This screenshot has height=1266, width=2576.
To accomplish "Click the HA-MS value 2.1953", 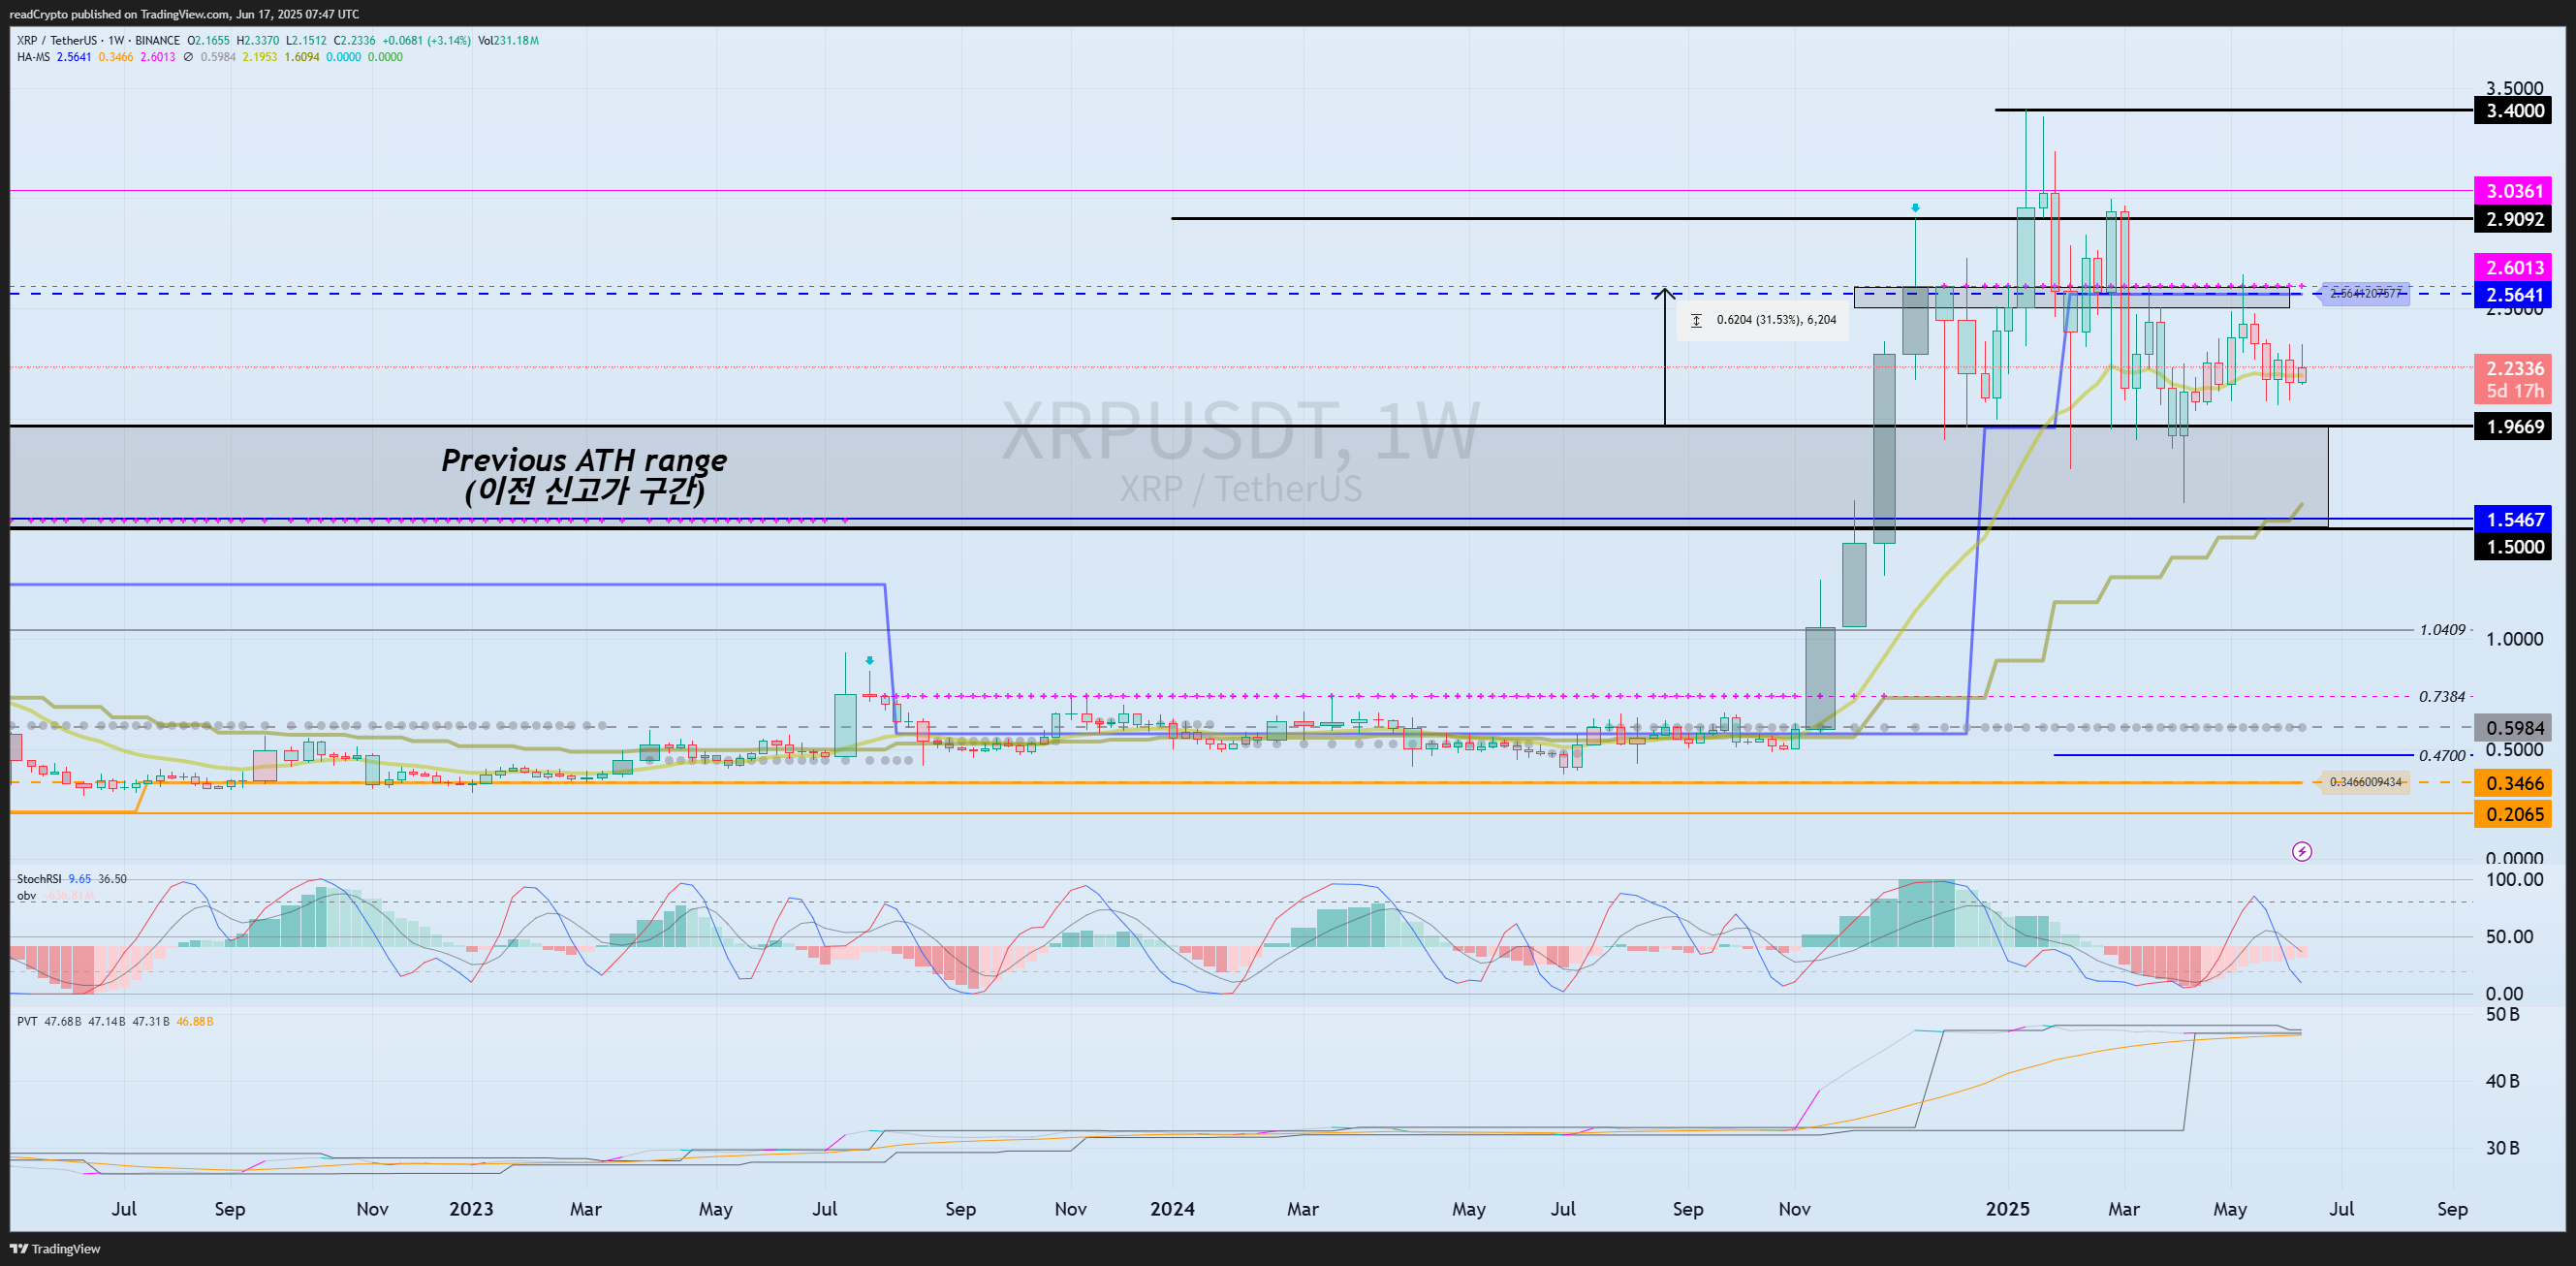I will [x=260, y=57].
